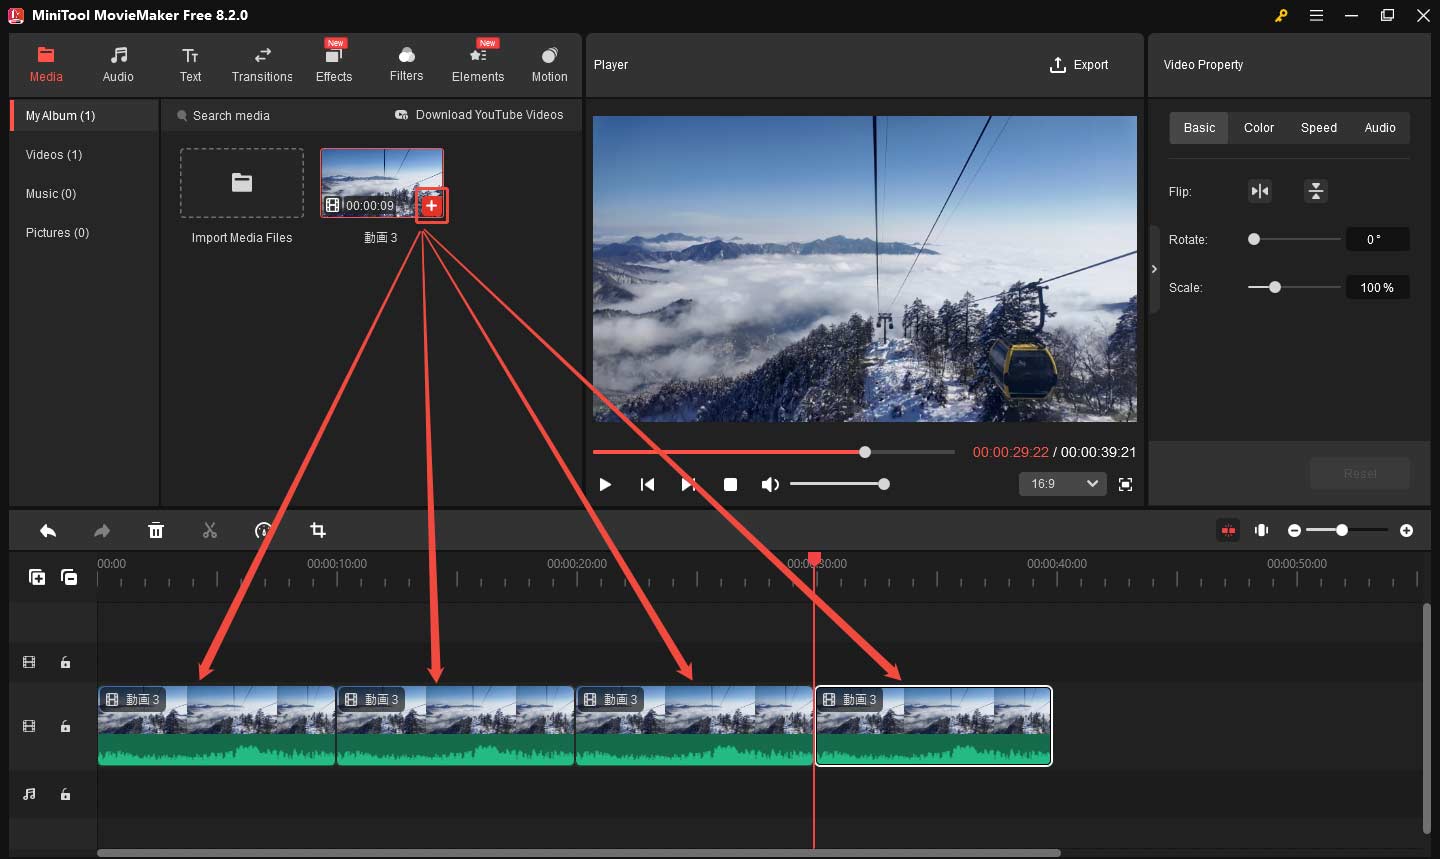Switch to Basic property tab
Viewport: 1440px width, 859px height.
coord(1199,128)
